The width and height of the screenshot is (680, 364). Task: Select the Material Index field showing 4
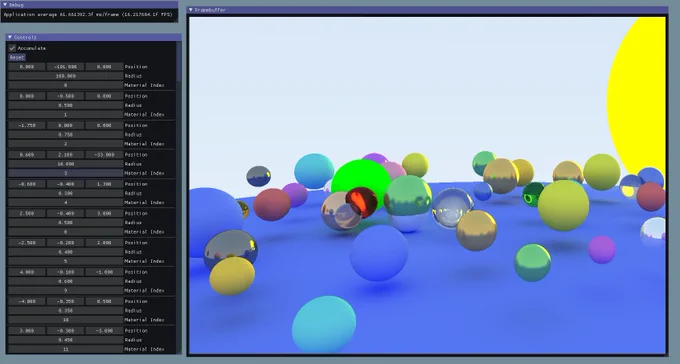pos(65,203)
